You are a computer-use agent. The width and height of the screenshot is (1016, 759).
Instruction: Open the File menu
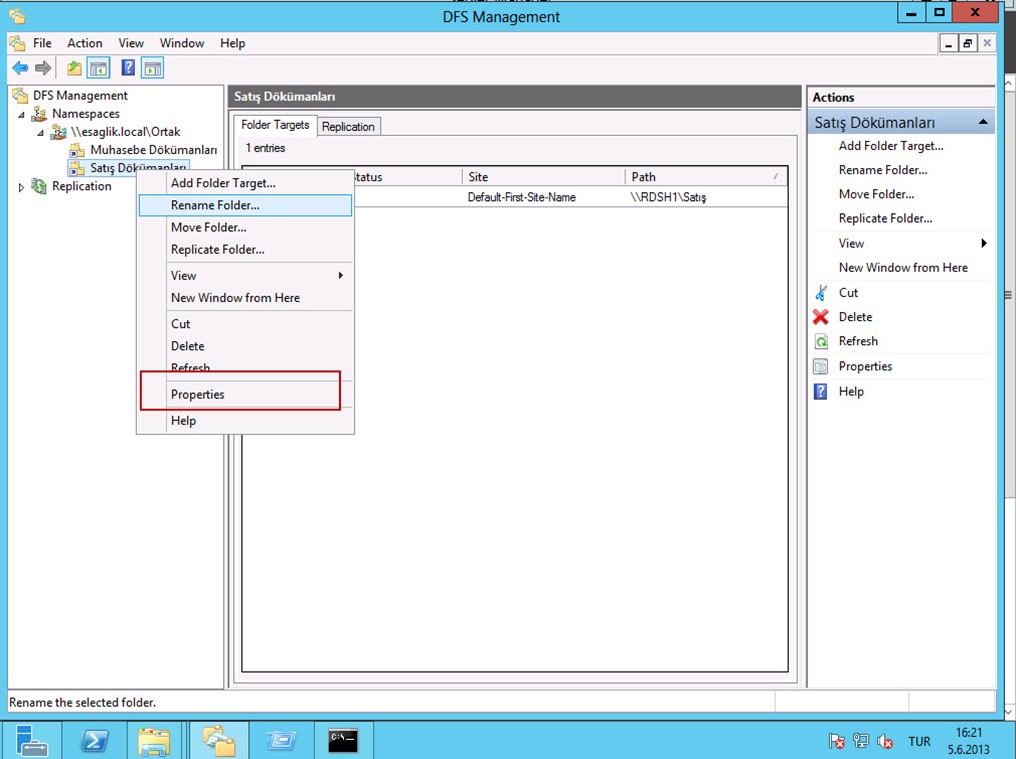pyautogui.click(x=42, y=43)
